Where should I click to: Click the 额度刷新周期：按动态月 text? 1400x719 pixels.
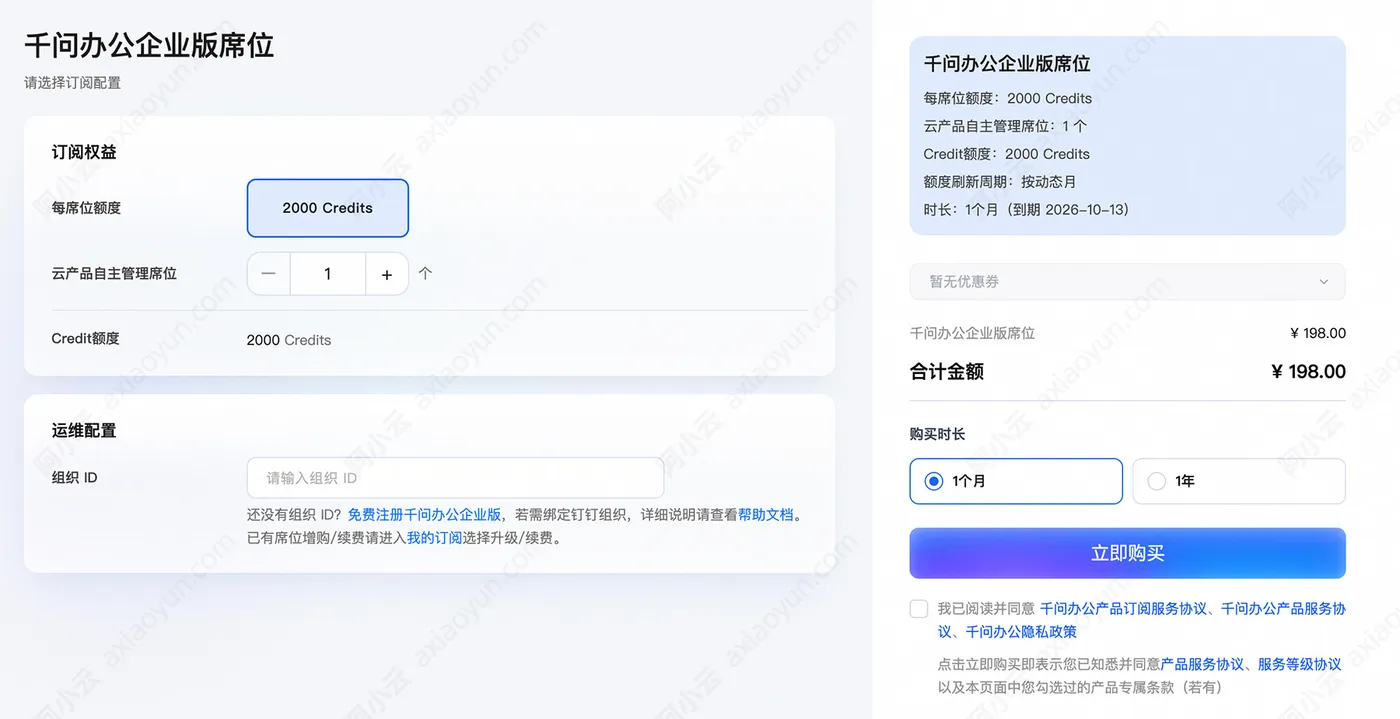1000,182
